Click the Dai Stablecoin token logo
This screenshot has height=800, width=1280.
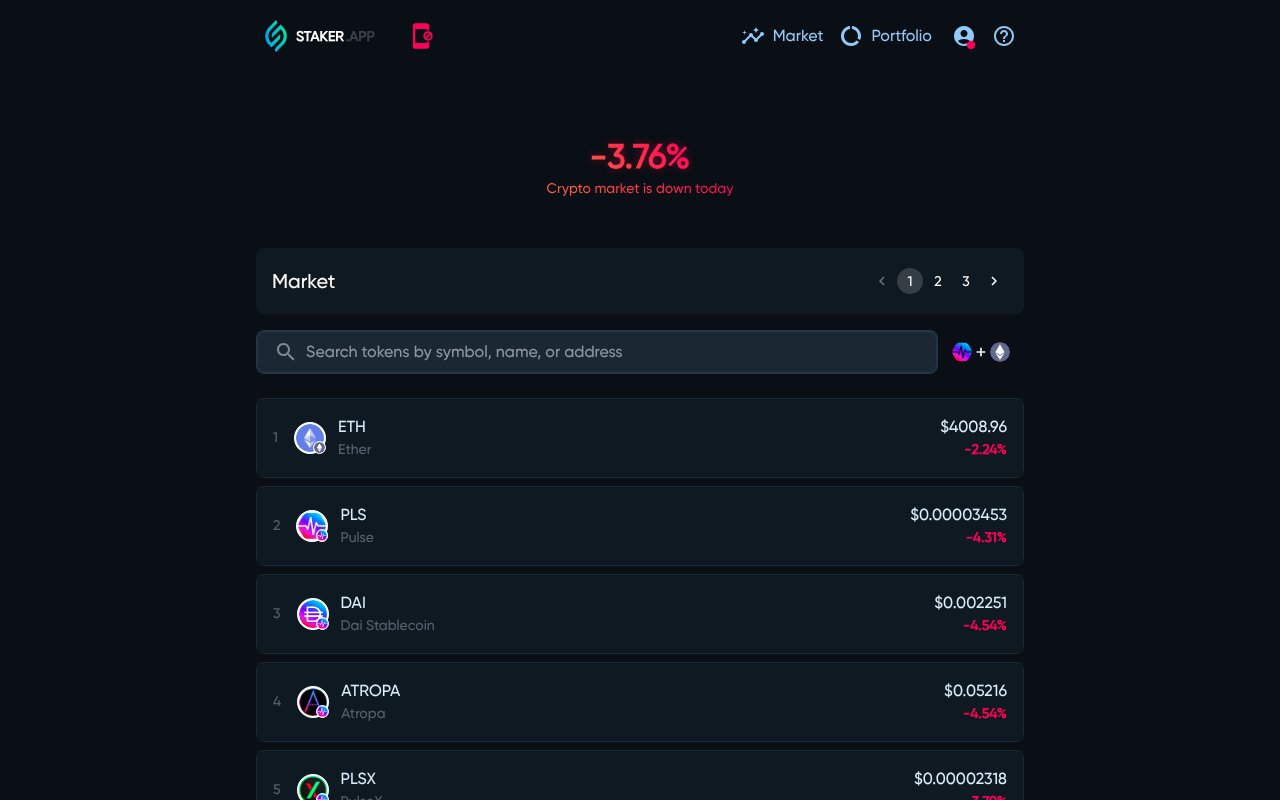coord(312,613)
